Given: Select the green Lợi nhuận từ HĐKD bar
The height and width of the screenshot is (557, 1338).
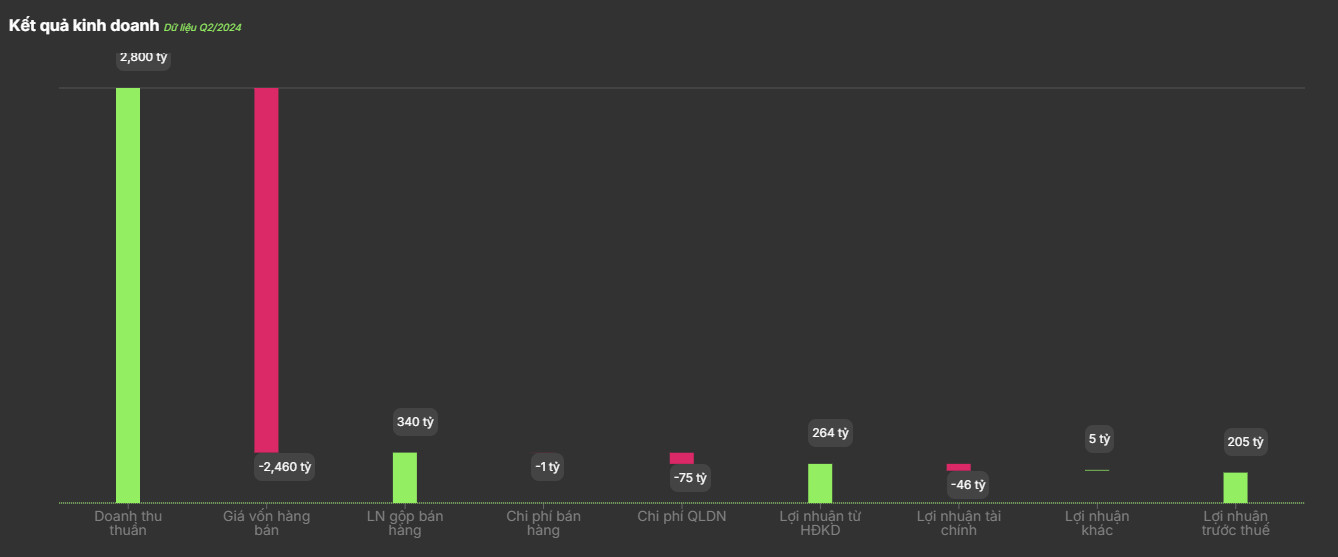Looking at the screenshot, I should point(820,483).
